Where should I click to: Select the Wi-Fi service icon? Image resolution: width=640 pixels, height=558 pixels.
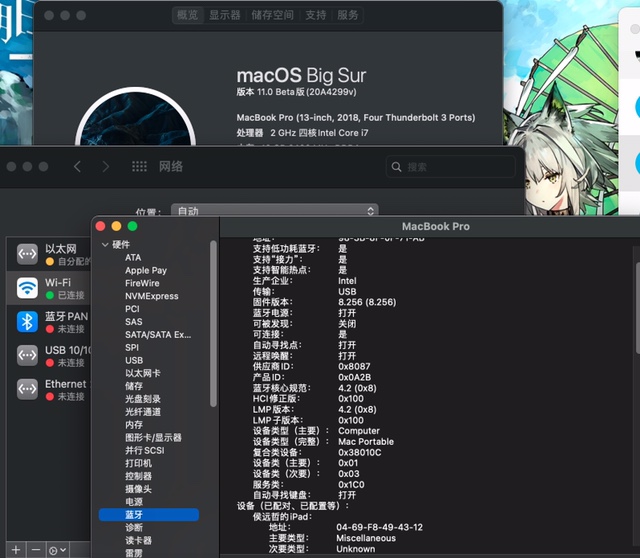[x=27, y=288]
